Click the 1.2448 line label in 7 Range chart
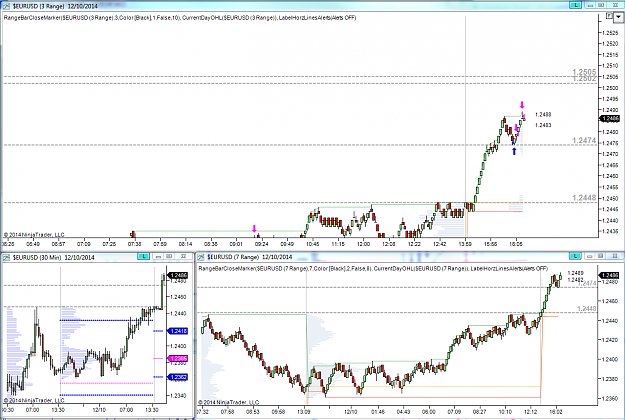Image resolution: width=625 pixels, height=420 pixels. pos(586,309)
